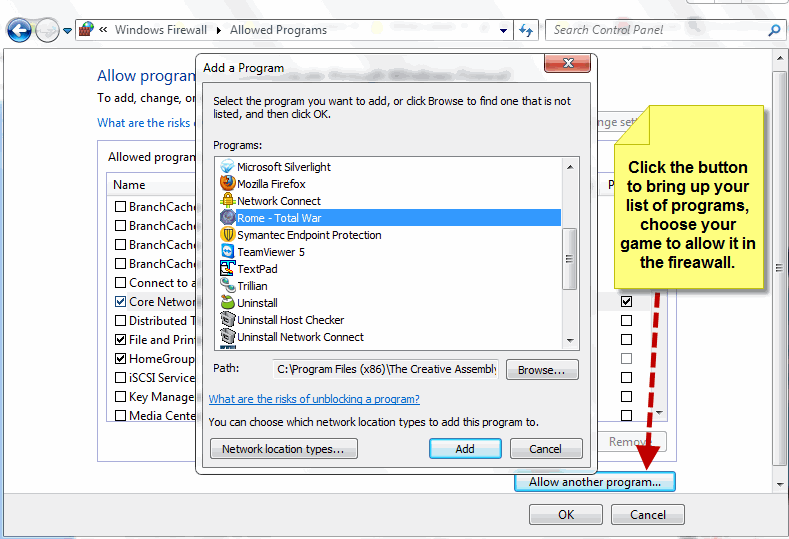The height and width of the screenshot is (539, 789).
Task: Click the Trillian icon
Action: tap(227, 285)
